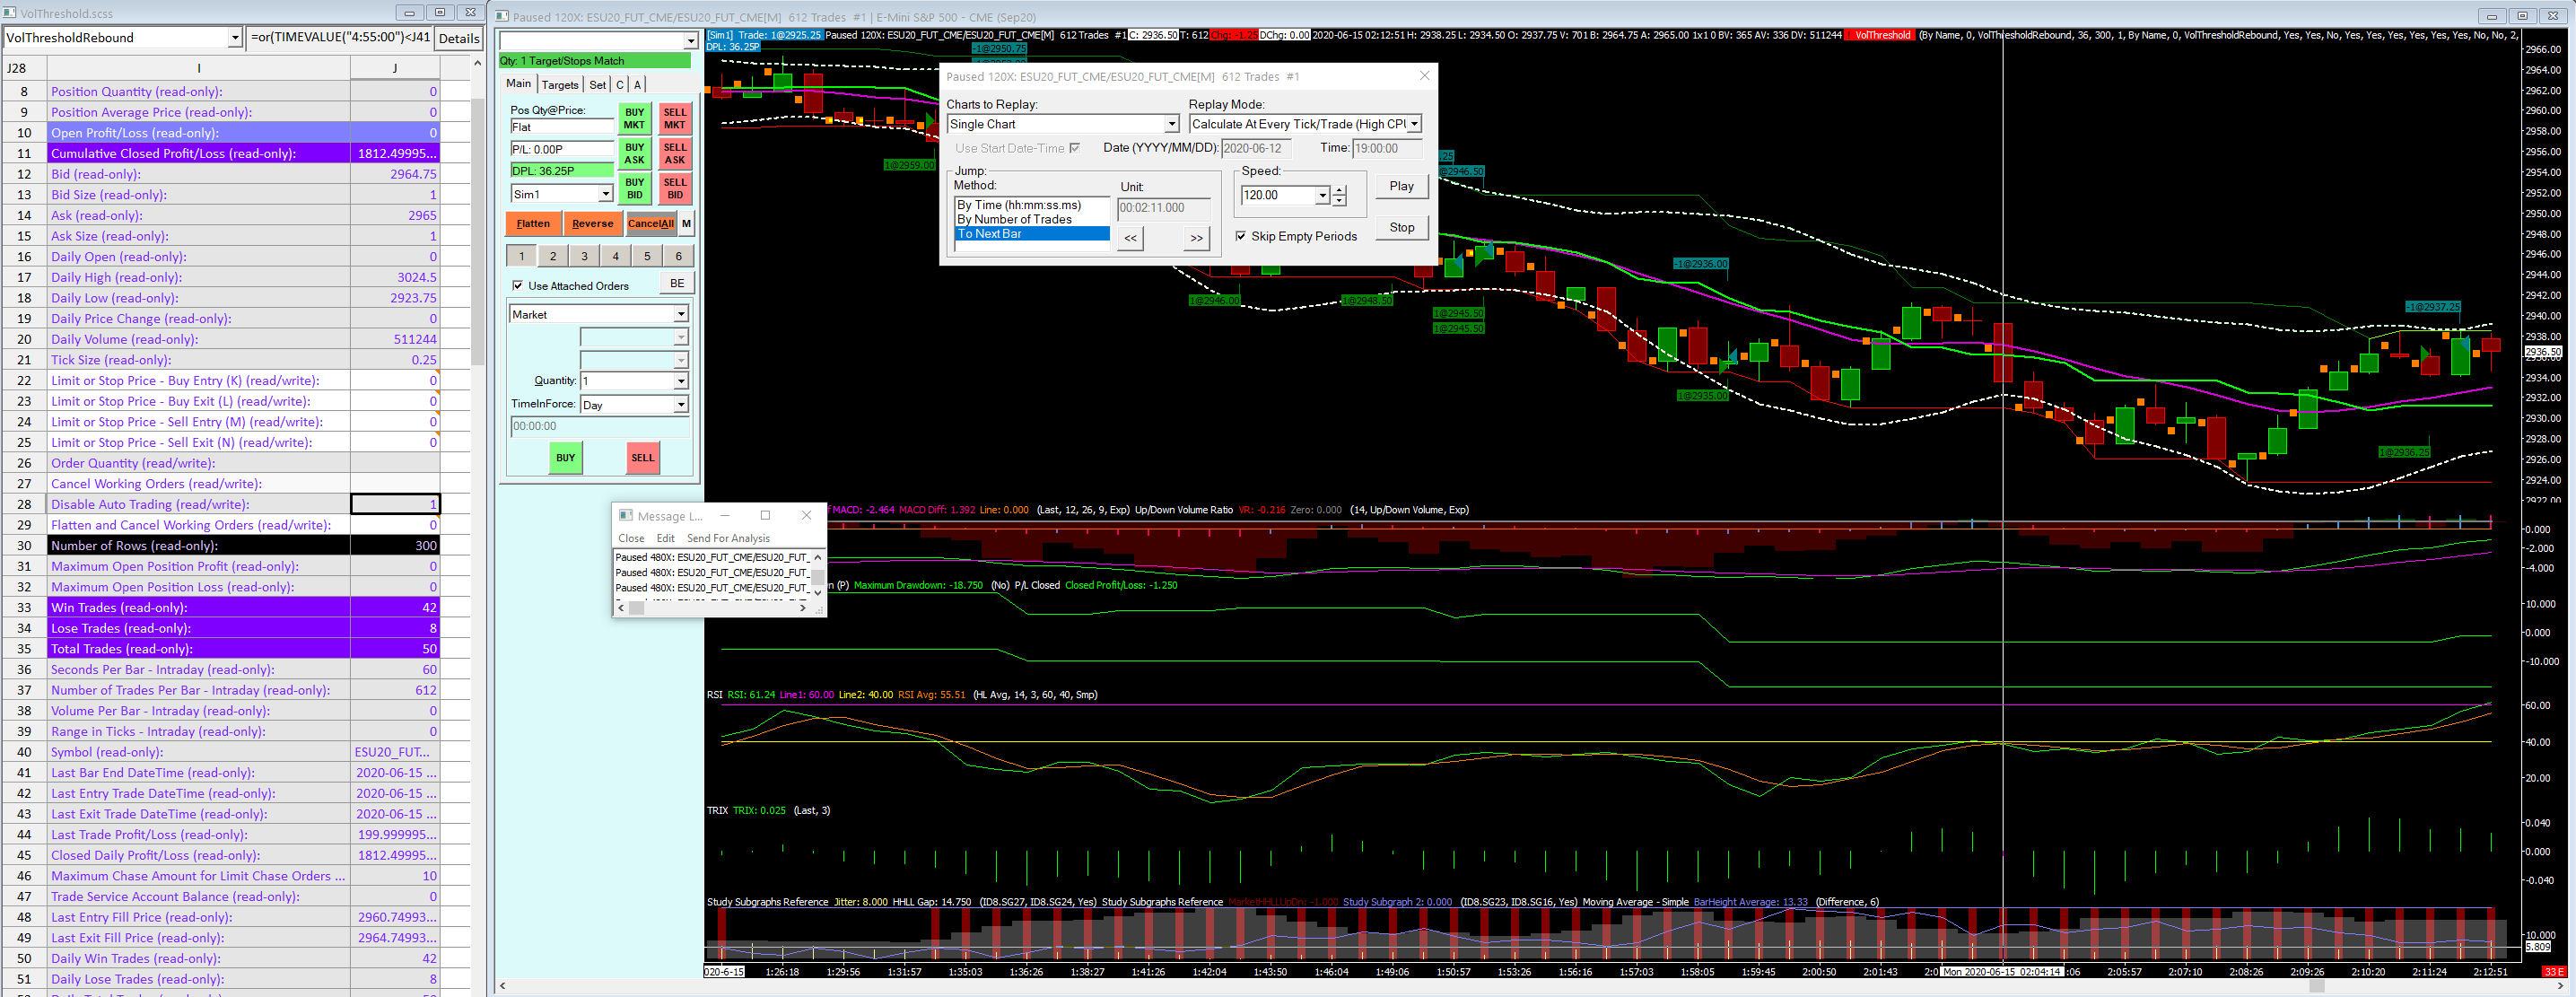Jump backward with the << button
Viewport: 2576px width, 997px height.
pyautogui.click(x=1130, y=238)
